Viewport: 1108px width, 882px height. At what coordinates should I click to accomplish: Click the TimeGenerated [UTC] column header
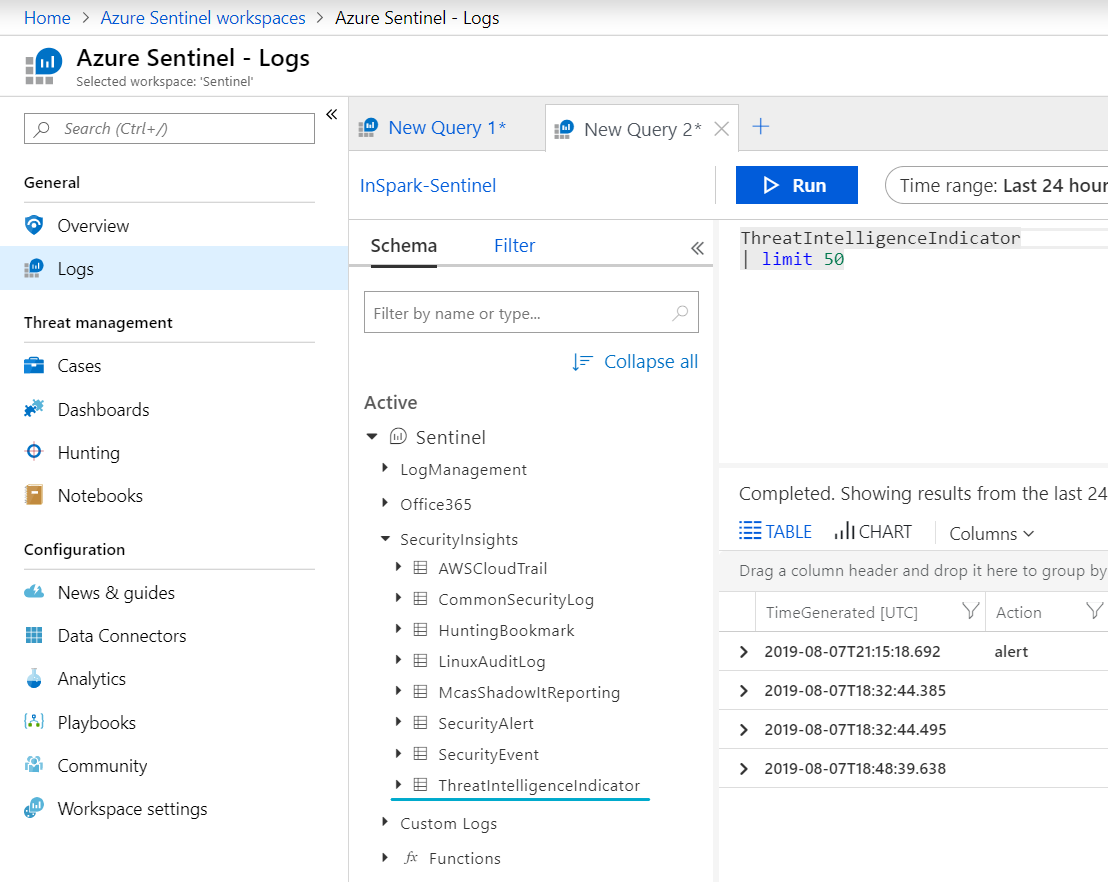[x=842, y=612]
